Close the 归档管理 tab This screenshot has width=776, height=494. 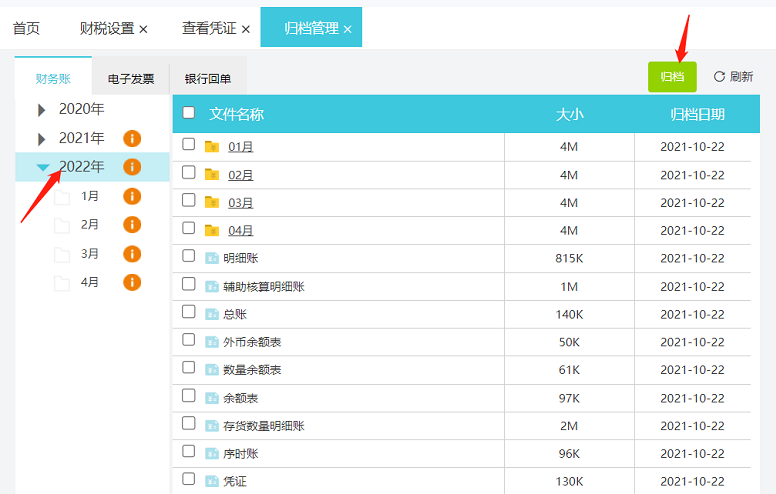[348, 29]
